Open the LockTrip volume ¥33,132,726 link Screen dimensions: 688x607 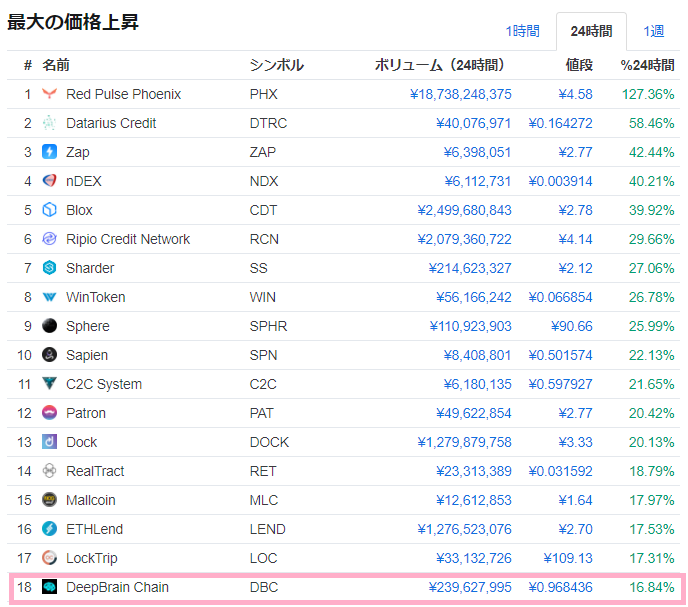474,558
